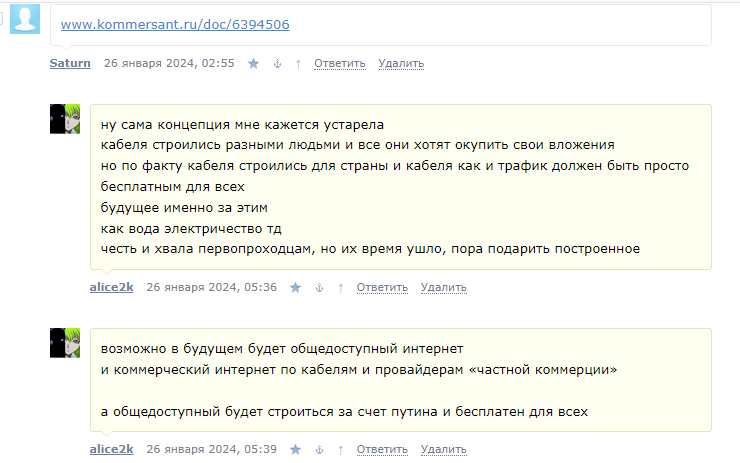Click text 'возможно в будущем будет общедоступный интернет'
Image resolution: width=740 pixels, height=463 pixels.
click(x=282, y=349)
